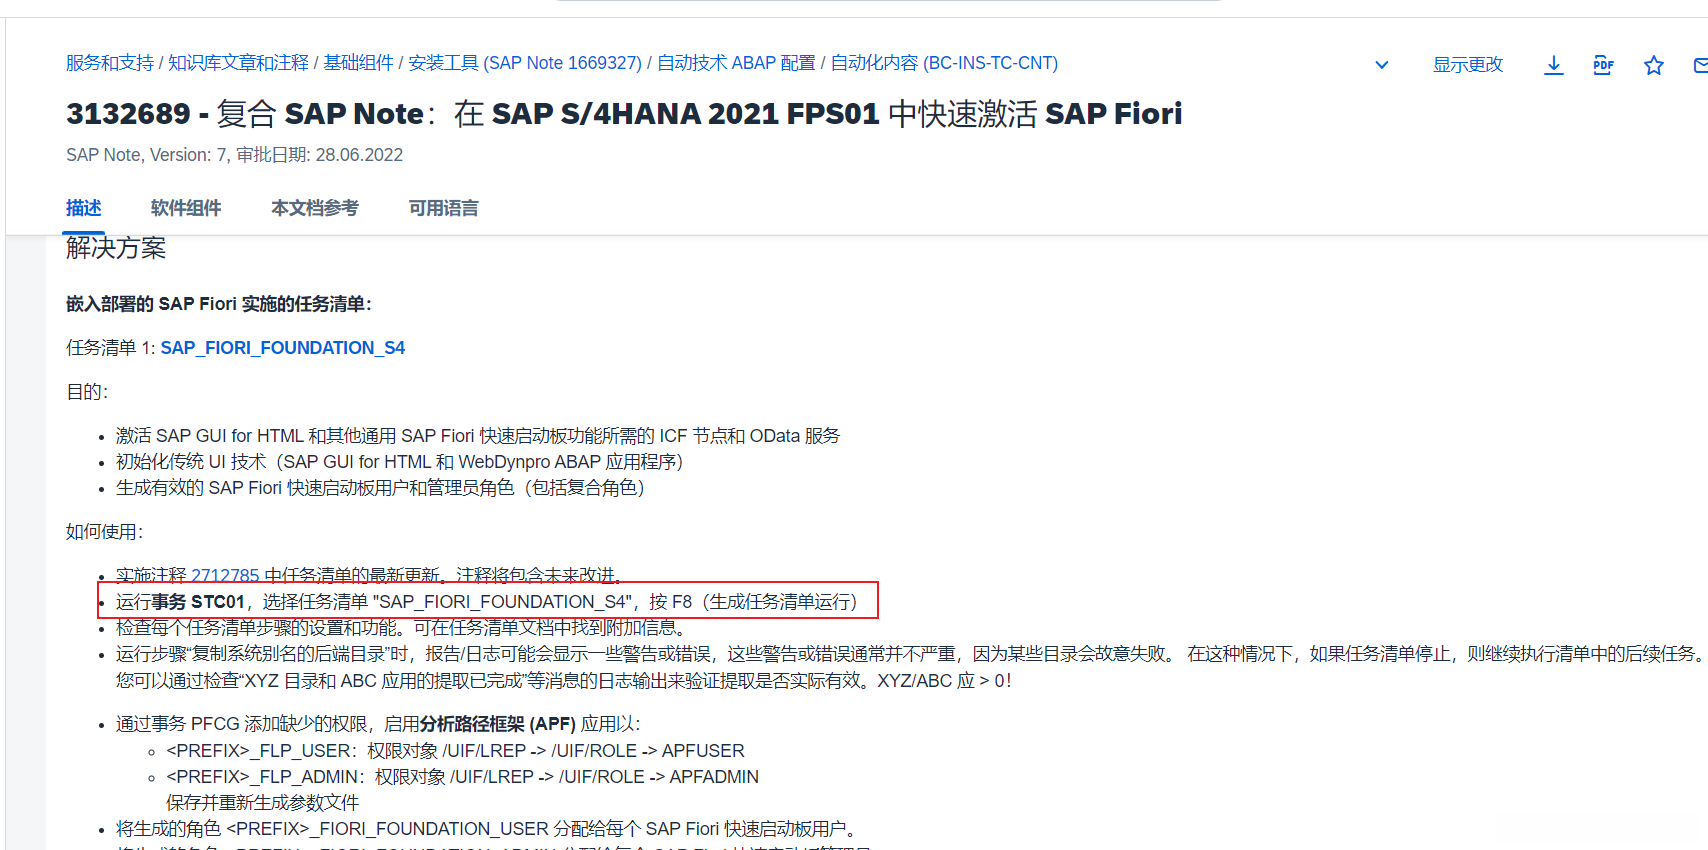The width and height of the screenshot is (1708, 850).
Task: Click the bullet about 激活 SAP GUI for HTML
Action: [x=478, y=436]
